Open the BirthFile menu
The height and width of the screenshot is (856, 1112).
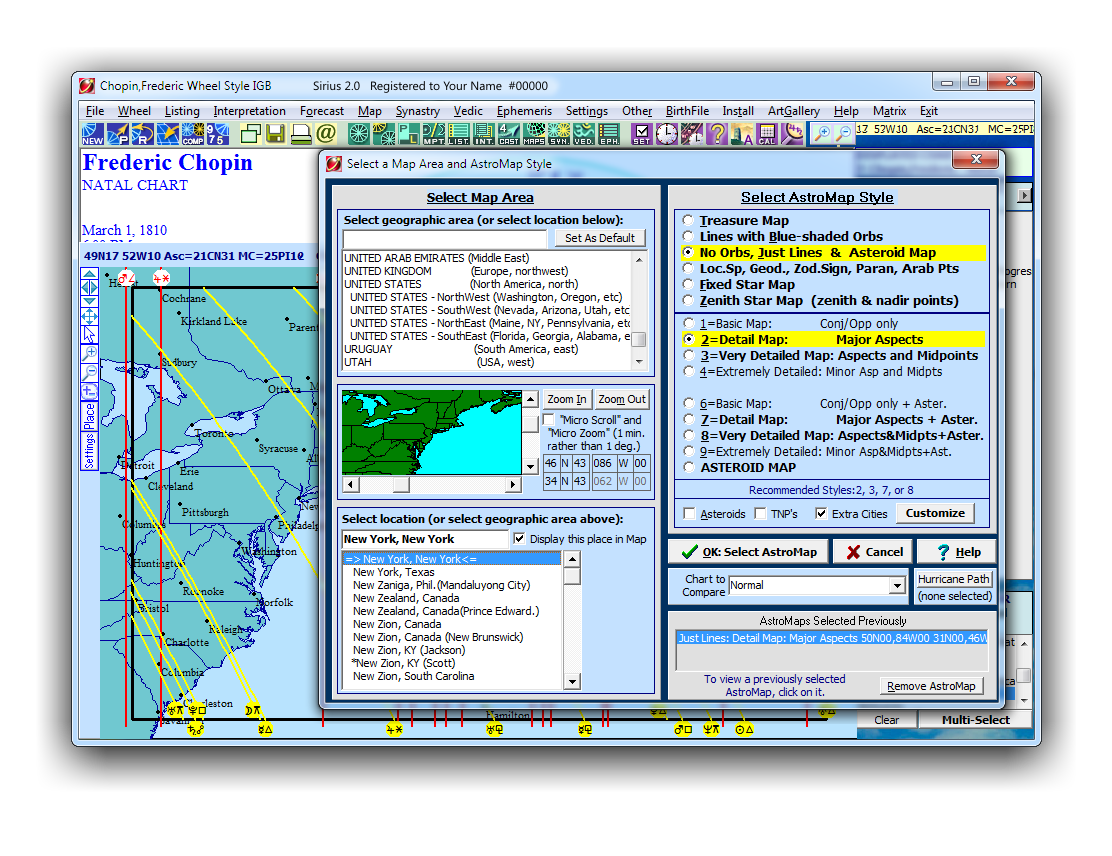coord(687,111)
